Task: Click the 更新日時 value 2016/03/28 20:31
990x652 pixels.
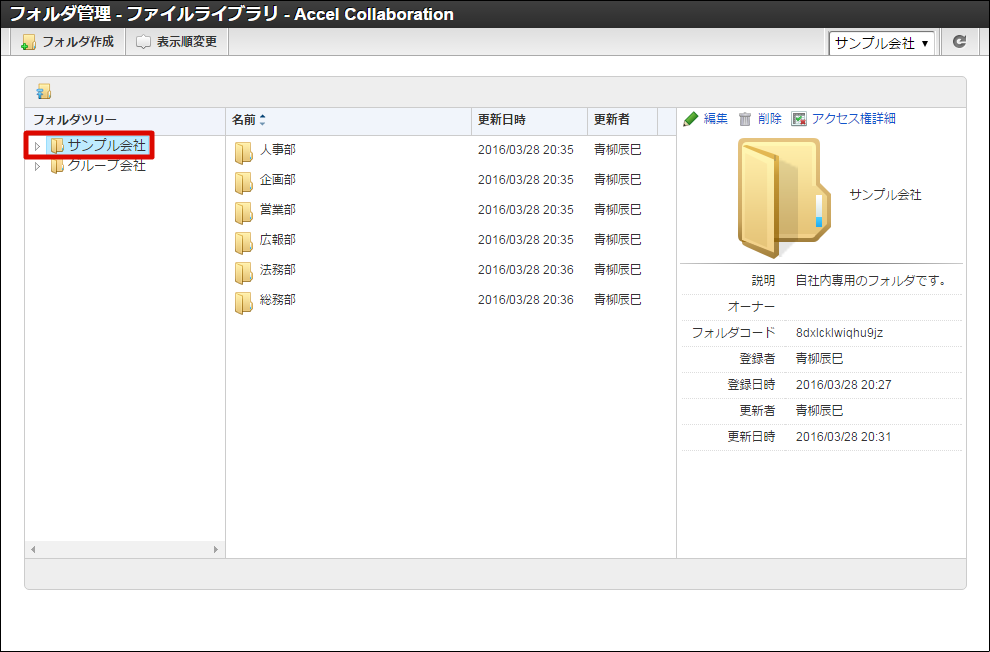Action: click(x=844, y=436)
